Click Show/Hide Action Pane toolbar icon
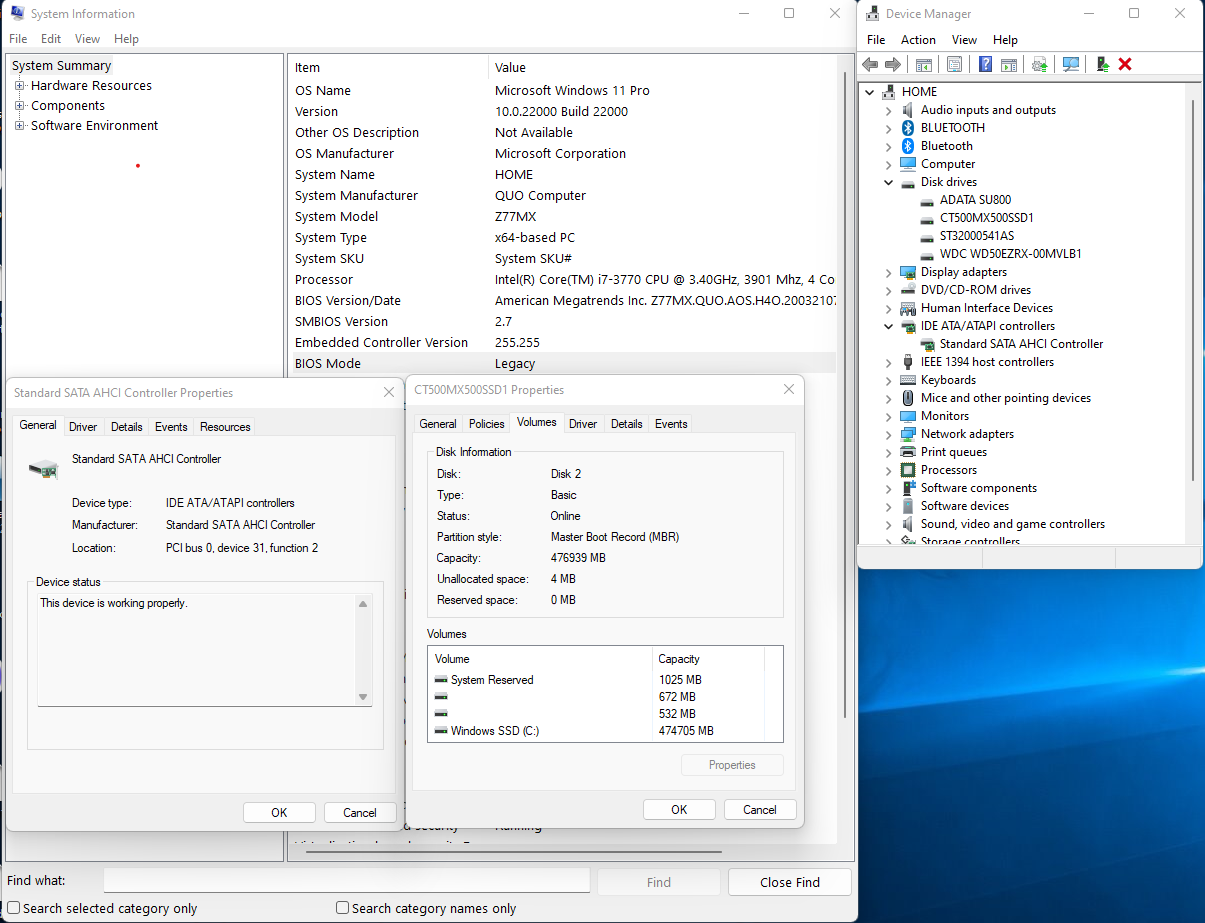 [1009, 64]
